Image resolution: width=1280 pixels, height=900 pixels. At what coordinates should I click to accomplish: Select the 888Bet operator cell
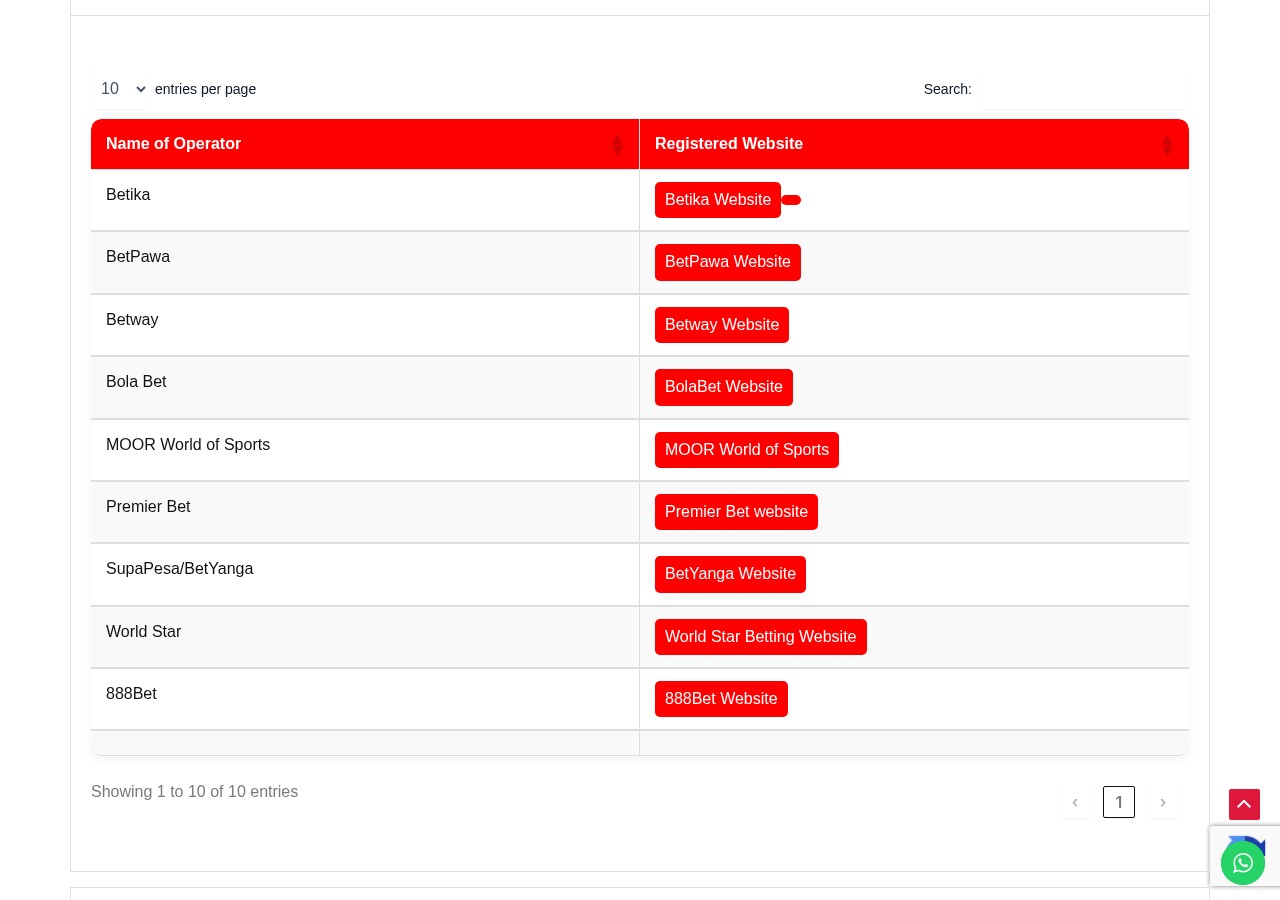point(365,699)
